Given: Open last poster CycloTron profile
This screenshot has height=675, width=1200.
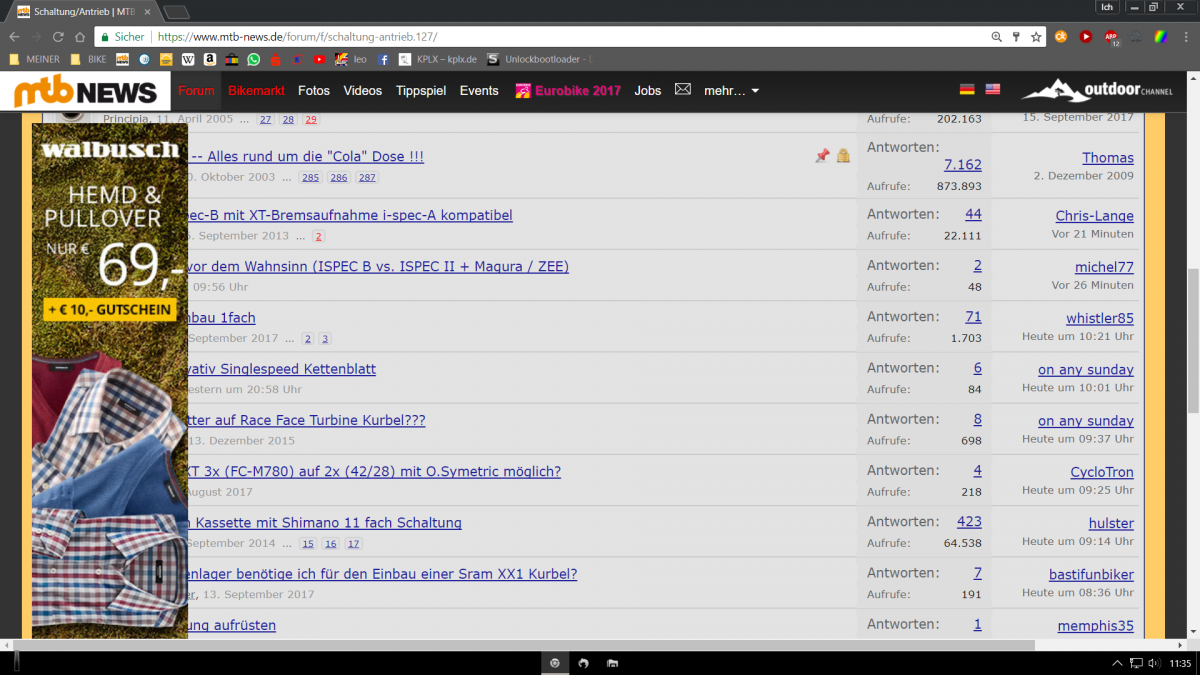Looking at the screenshot, I should (1102, 472).
